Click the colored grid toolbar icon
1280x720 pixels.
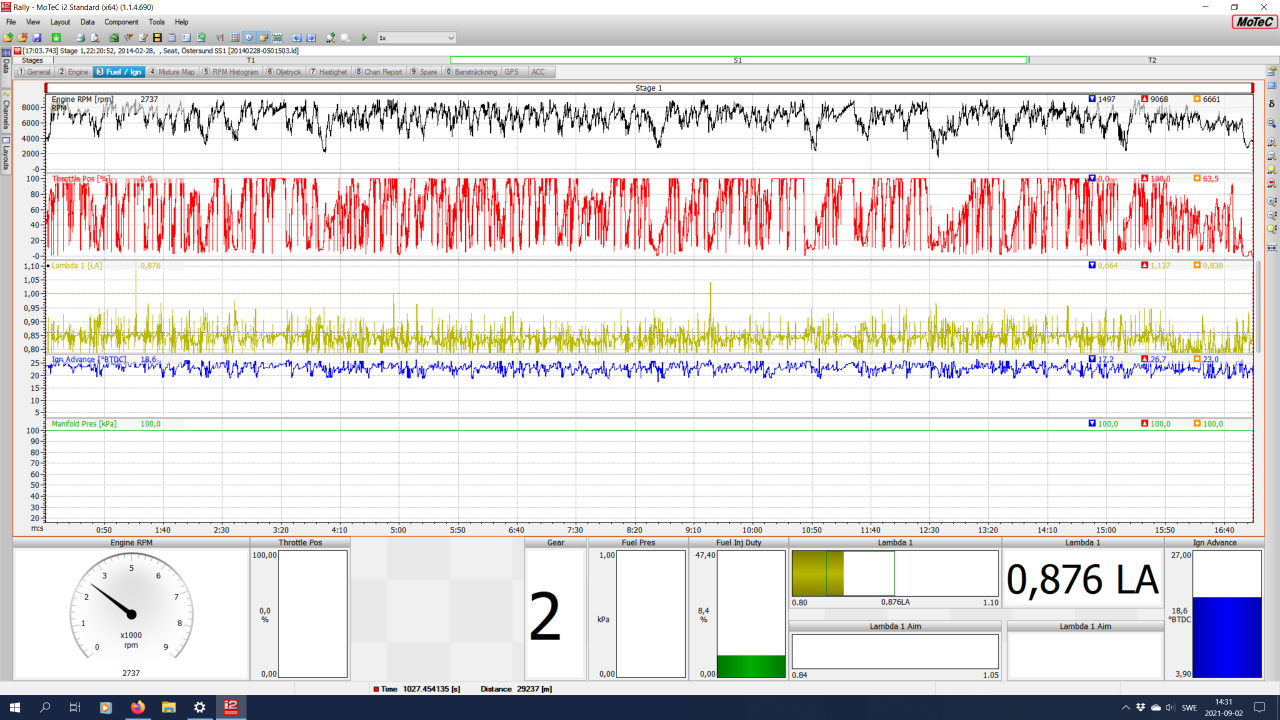[235, 38]
